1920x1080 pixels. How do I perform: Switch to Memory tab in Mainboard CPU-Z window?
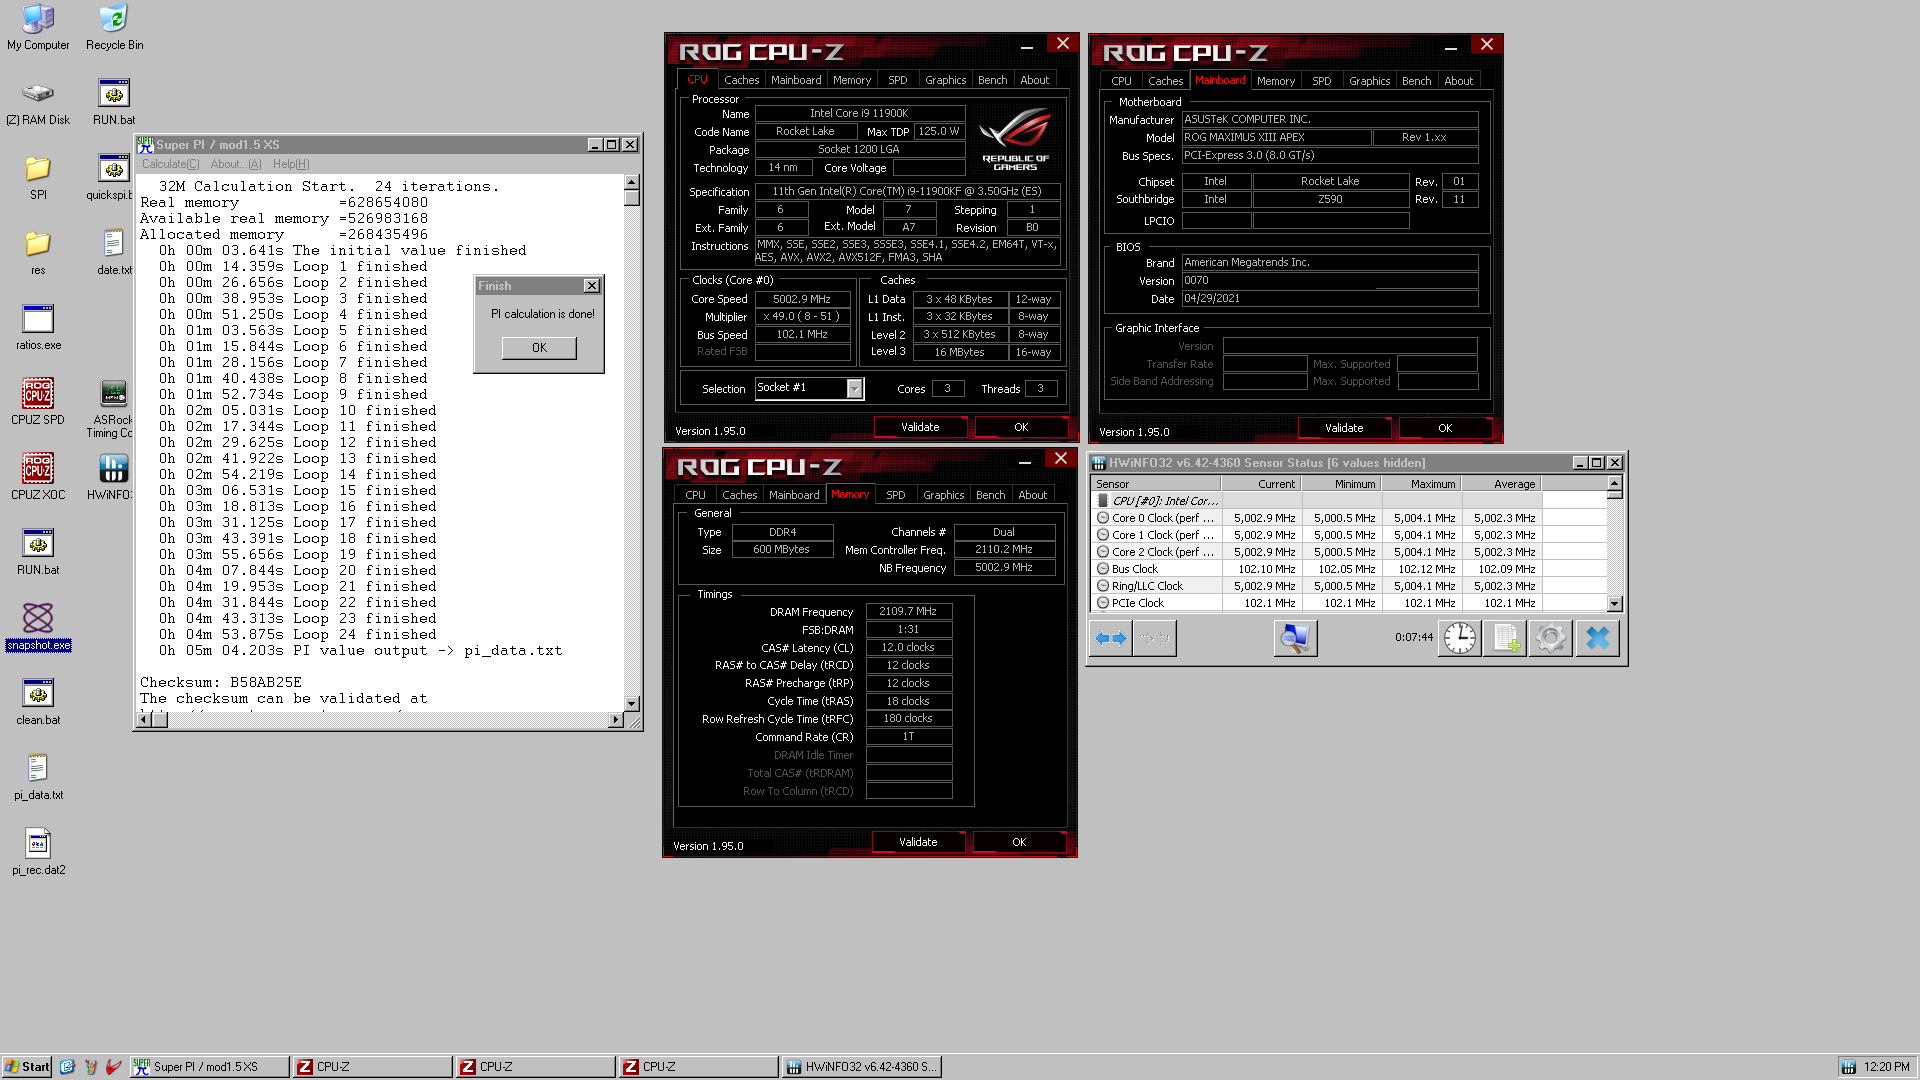(1275, 81)
